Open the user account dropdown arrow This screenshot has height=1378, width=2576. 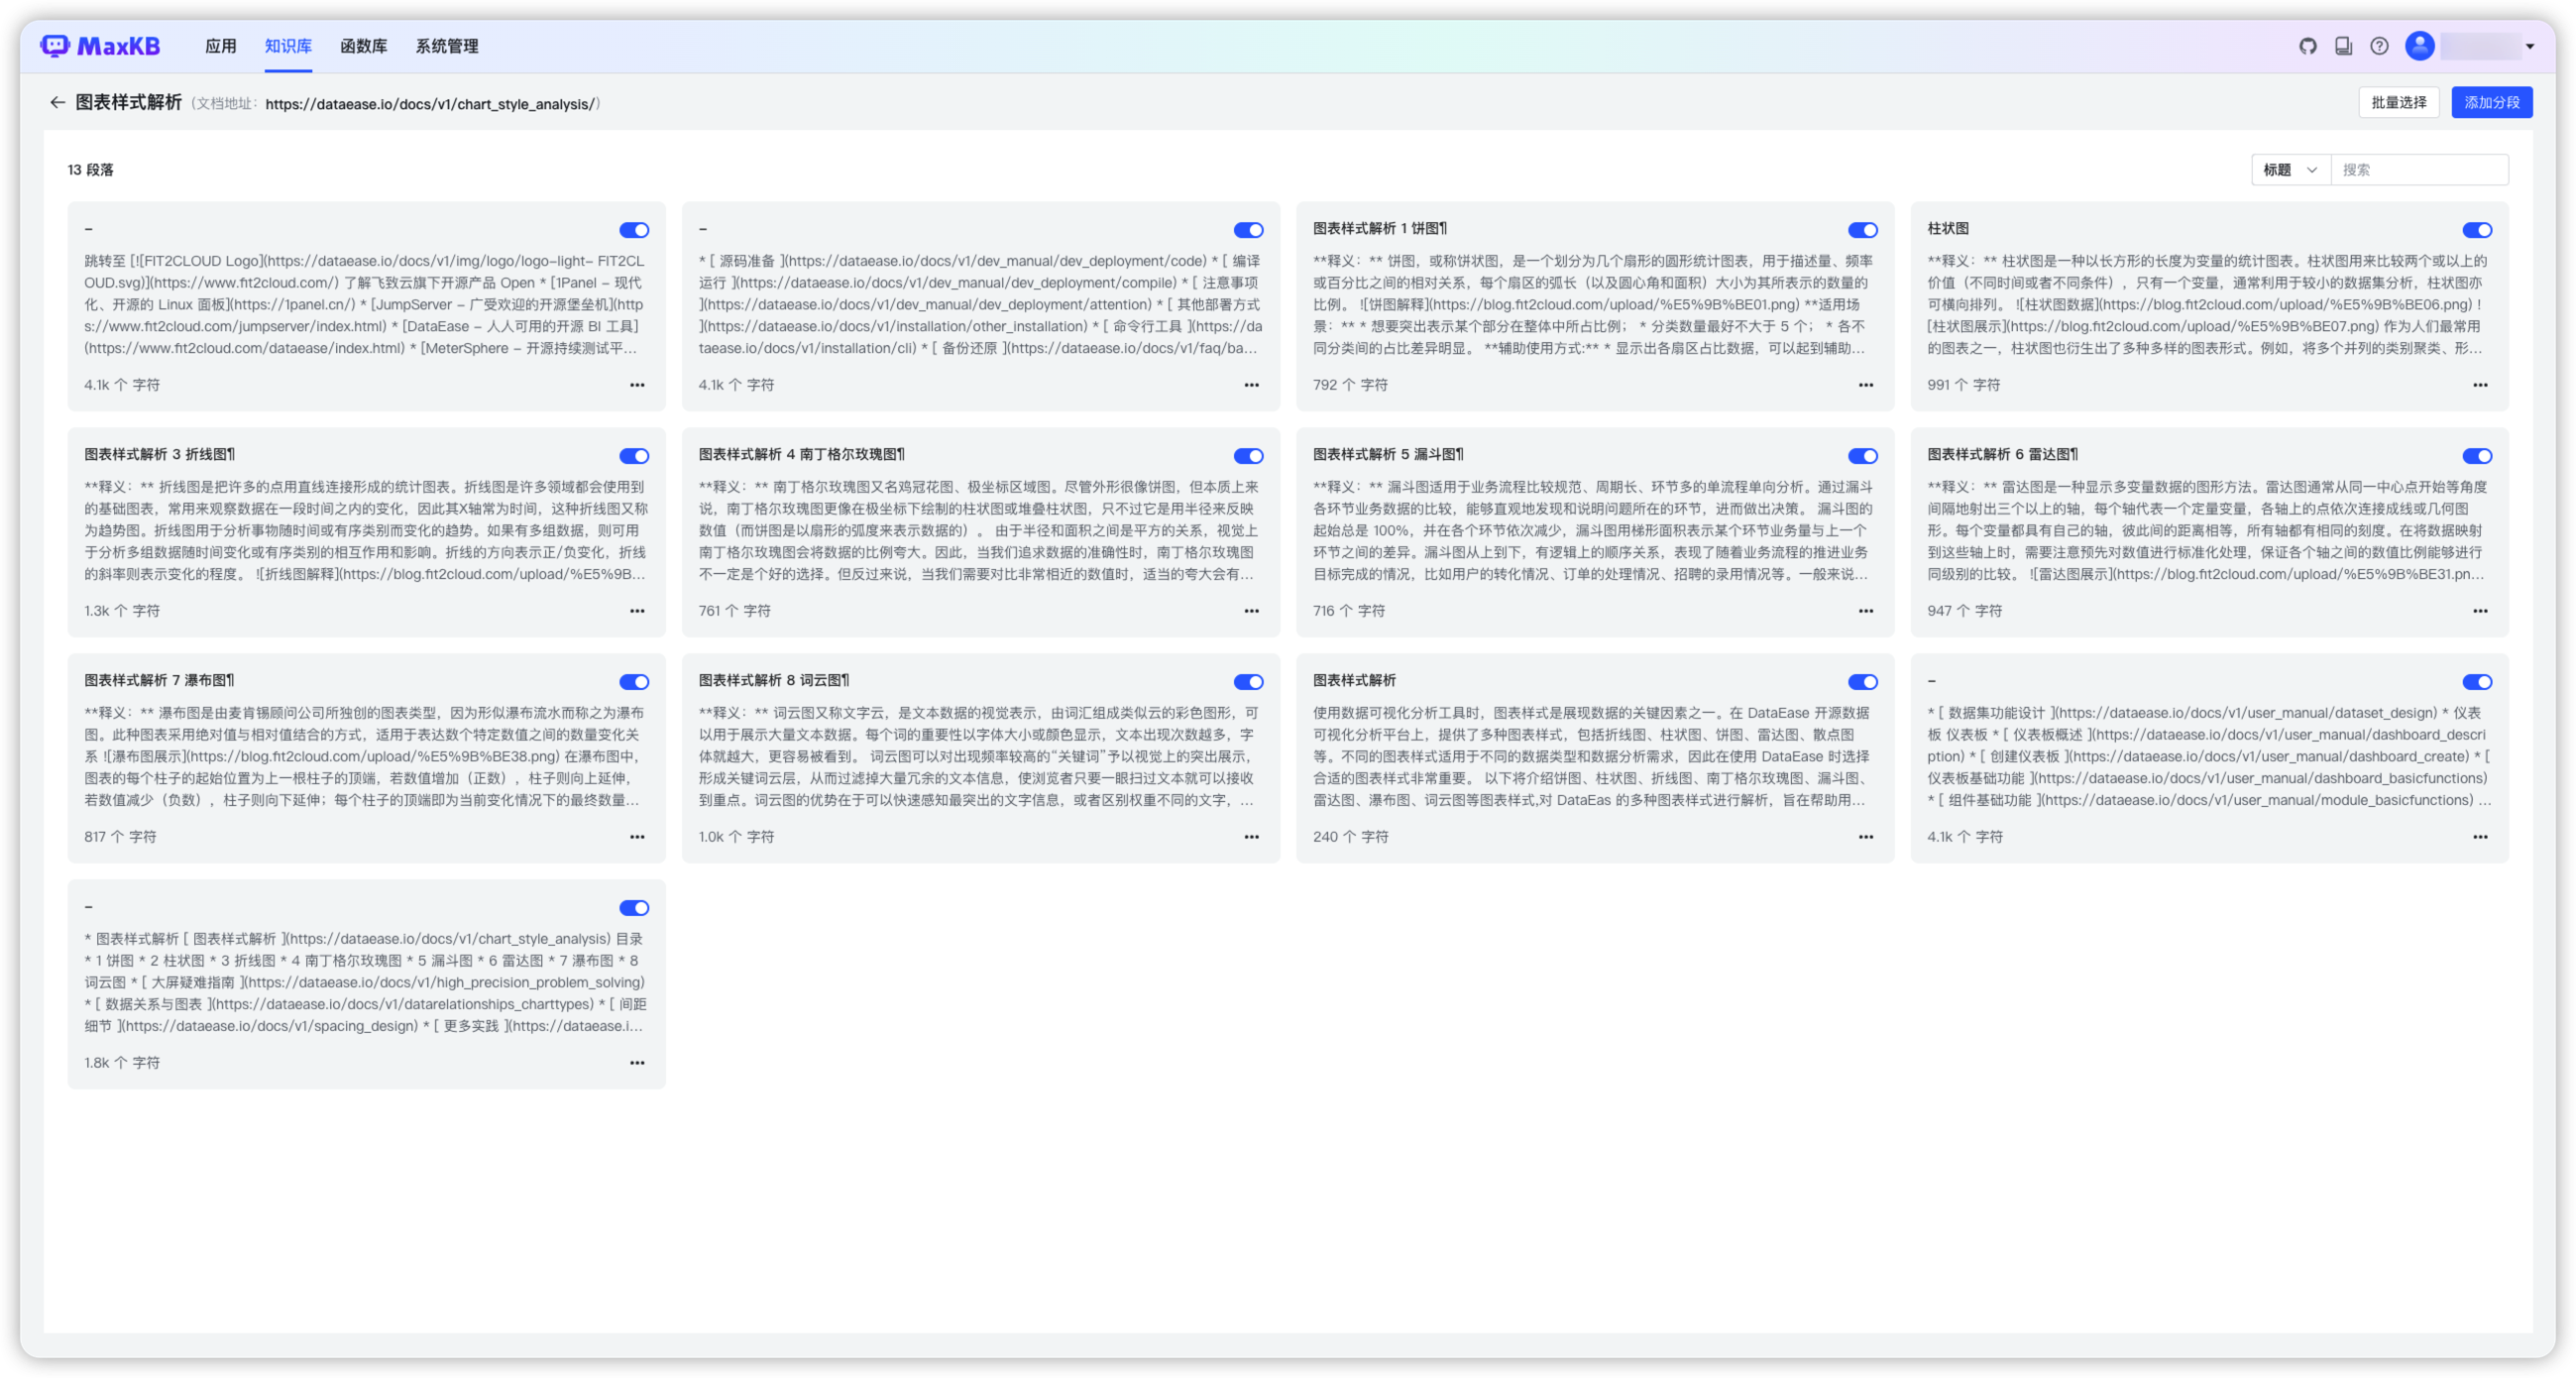[x=2530, y=46]
